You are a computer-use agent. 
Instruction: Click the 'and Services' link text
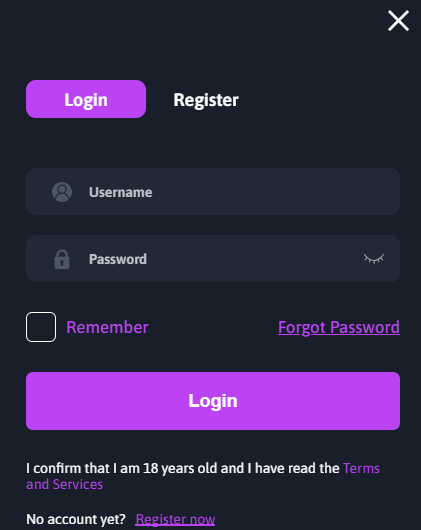coord(65,484)
